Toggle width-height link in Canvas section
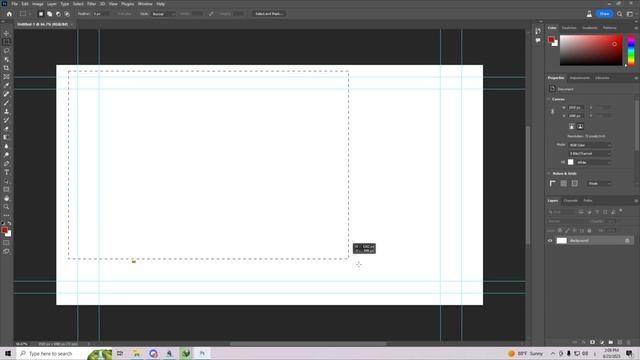Screen dimensions: 640x360 pos(553,111)
